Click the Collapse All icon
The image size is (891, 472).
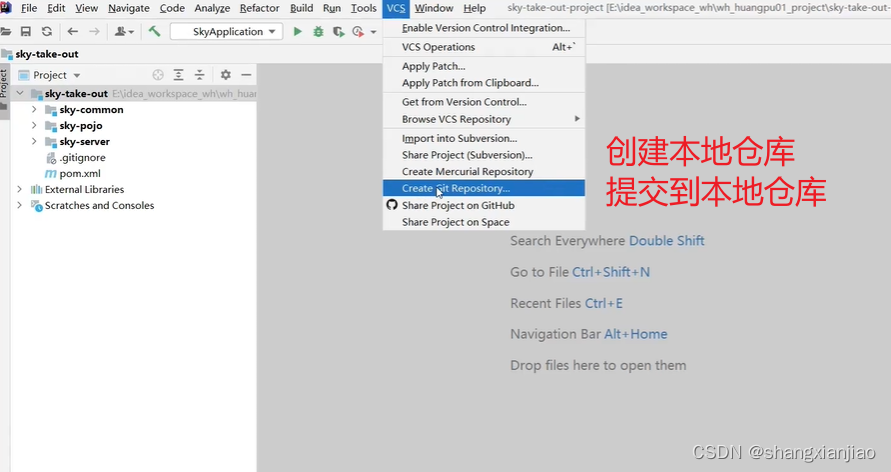pos(199,75)
